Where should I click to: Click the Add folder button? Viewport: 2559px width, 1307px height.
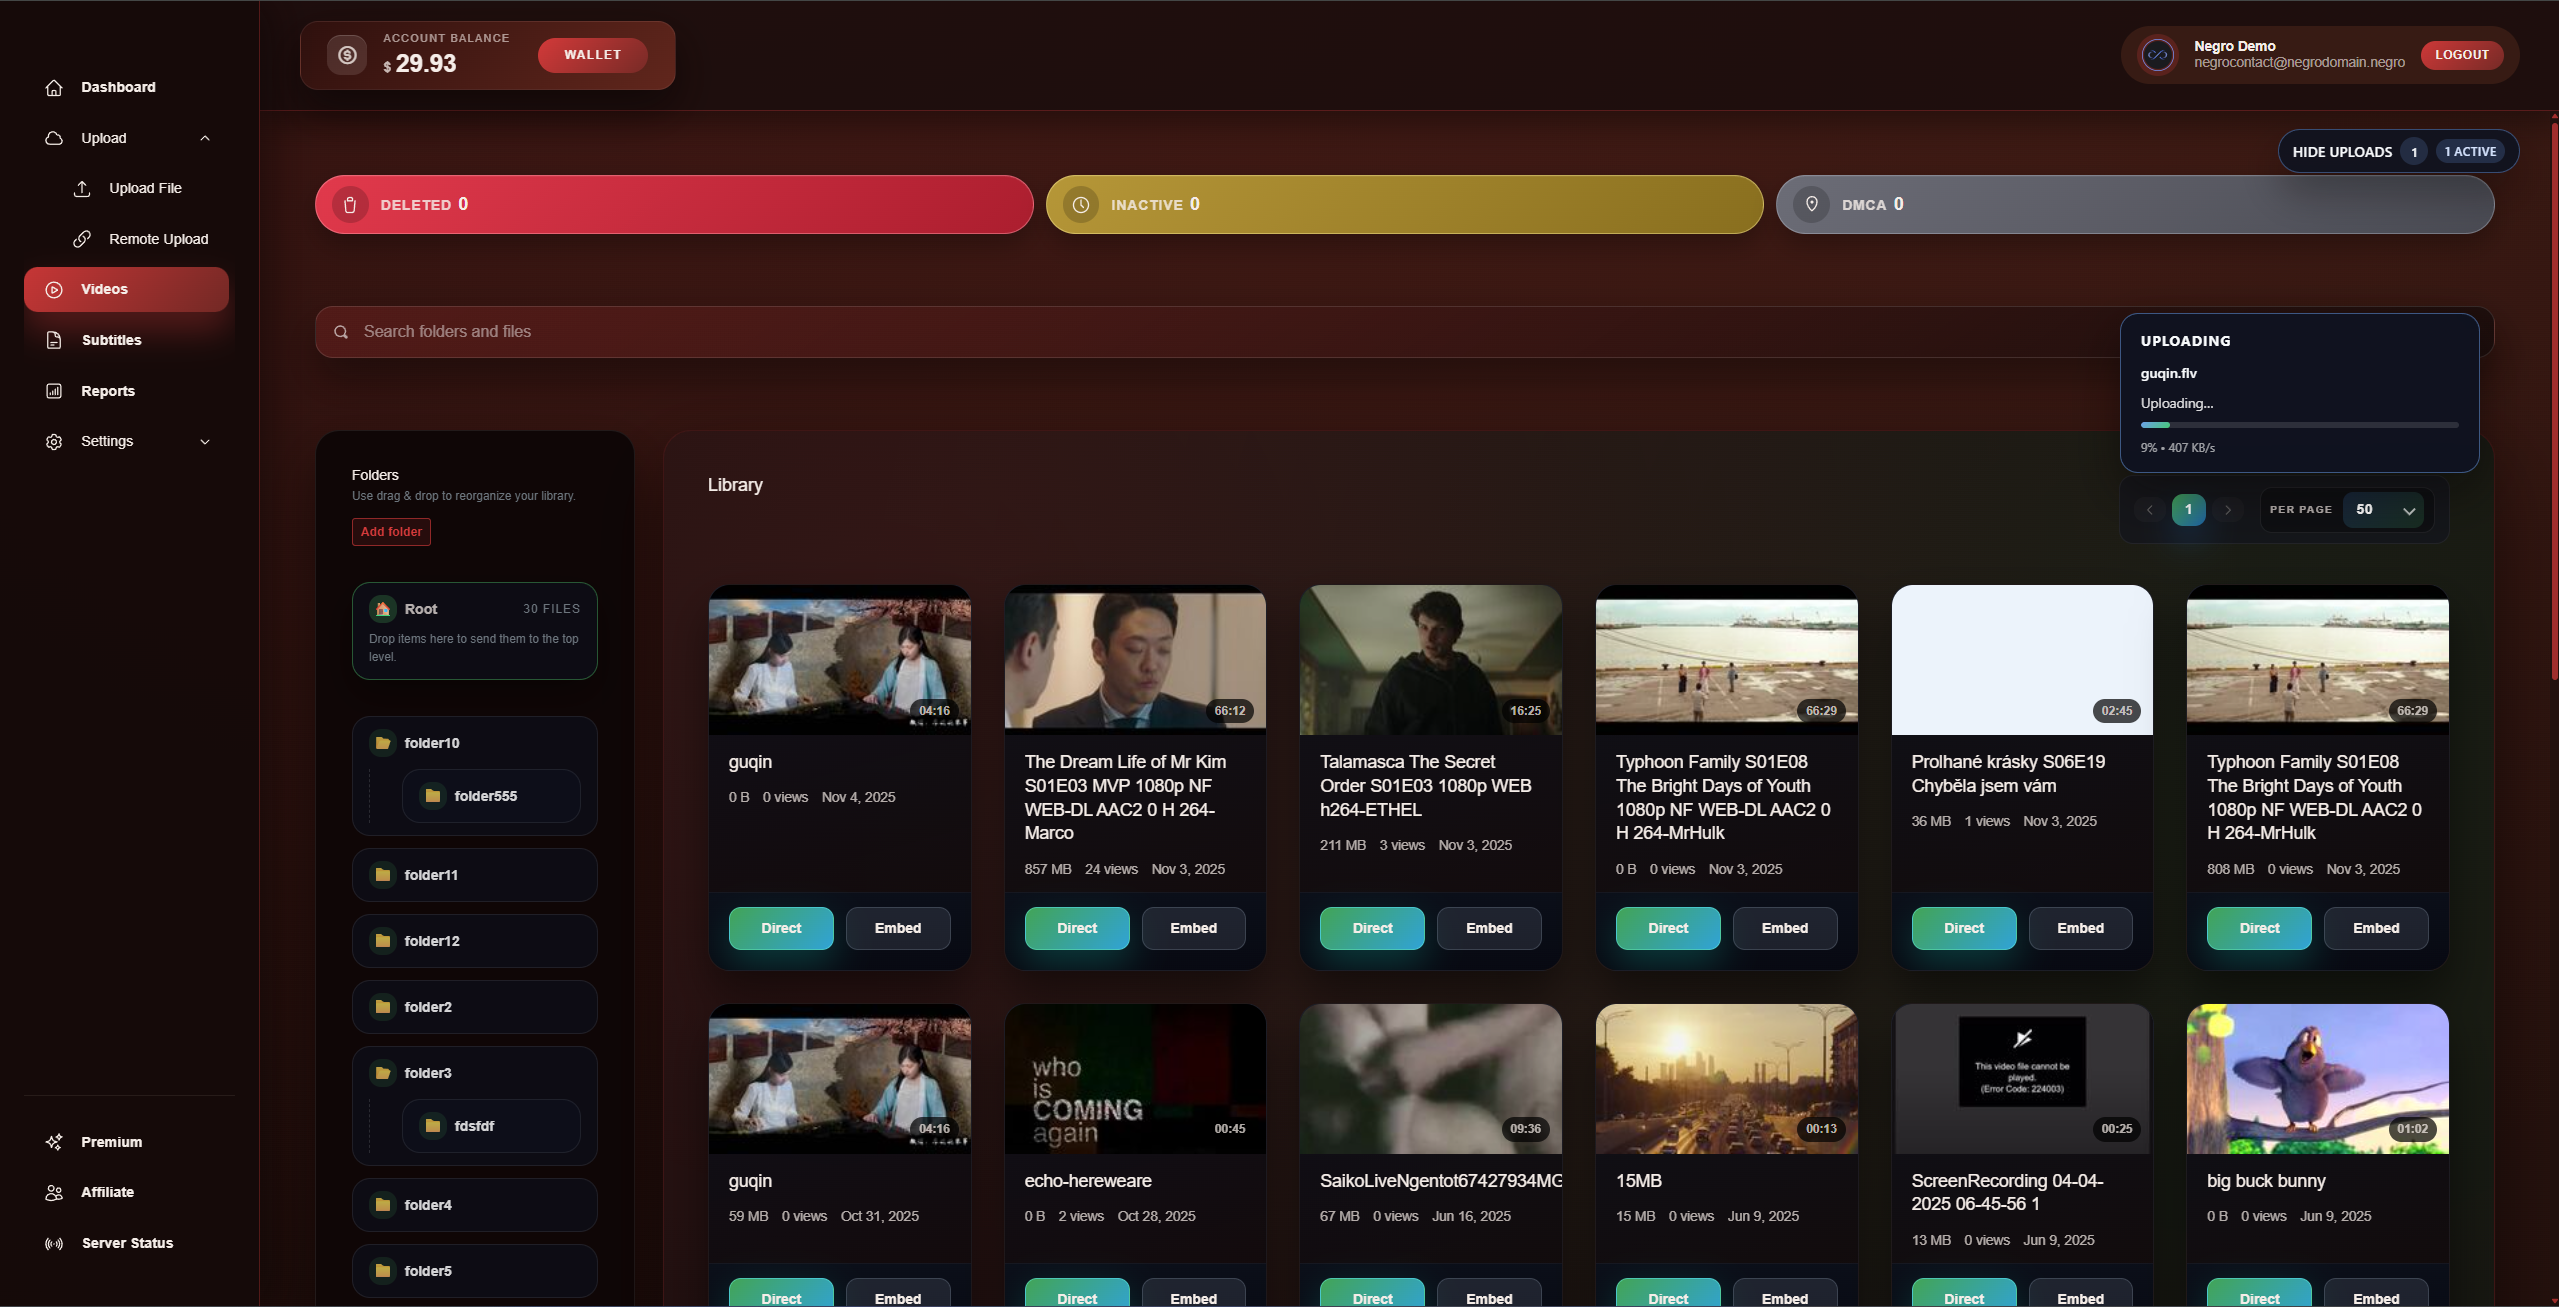click(x=391, y=532)
